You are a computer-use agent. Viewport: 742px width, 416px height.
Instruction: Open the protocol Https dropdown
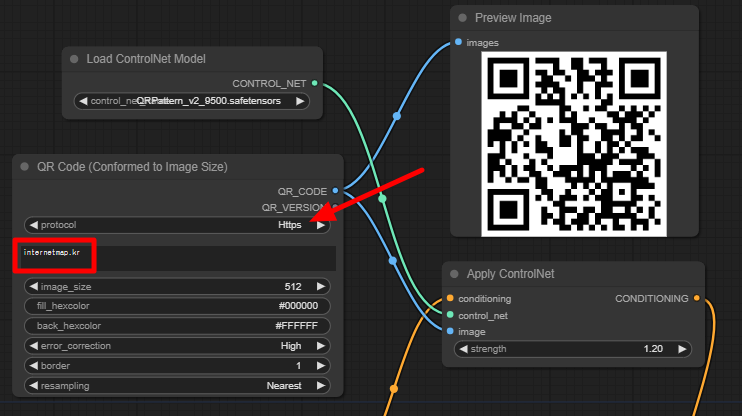coord(177,225)
